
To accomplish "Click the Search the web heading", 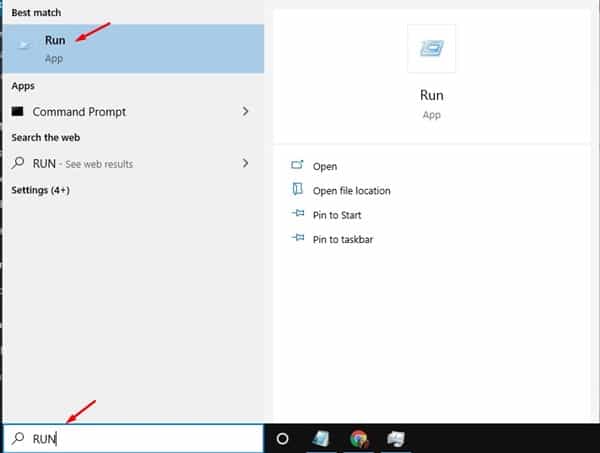I will tap(46, 137).
